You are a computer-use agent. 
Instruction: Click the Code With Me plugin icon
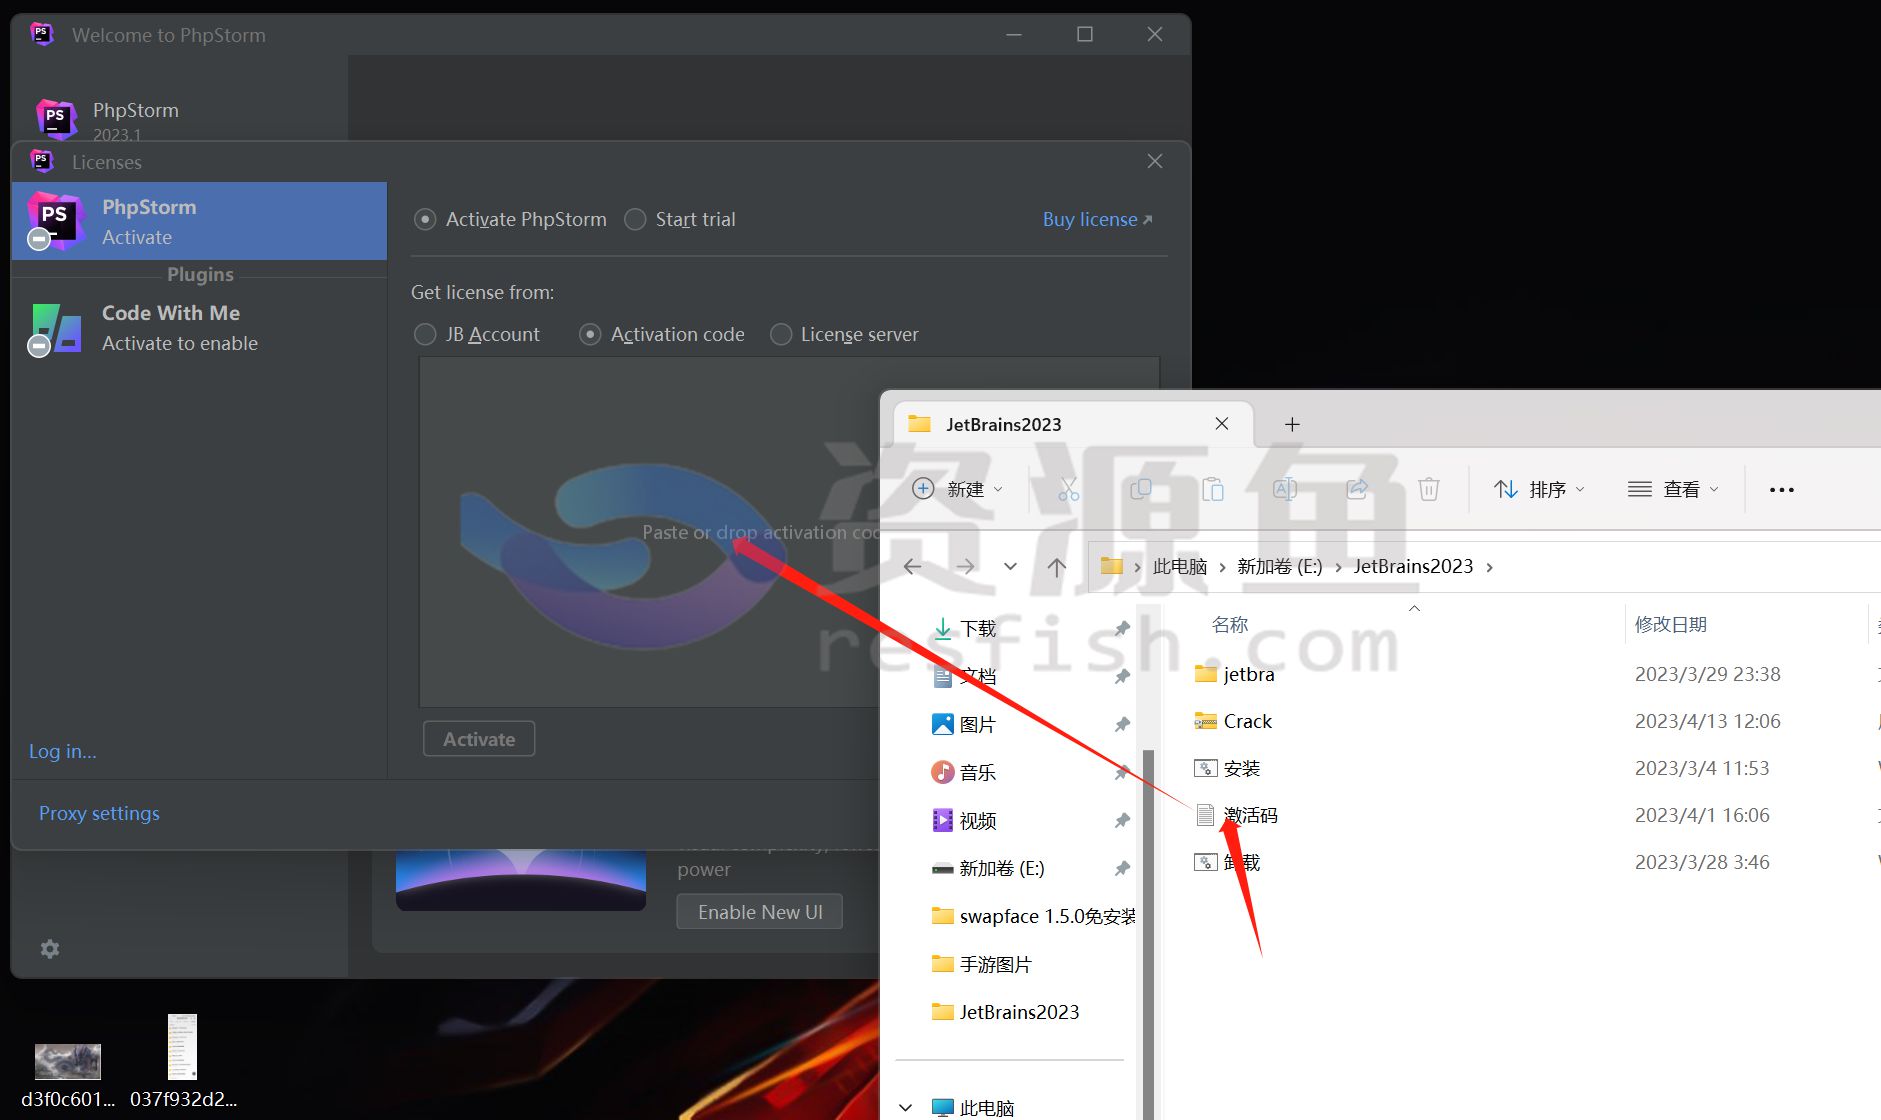55,329
